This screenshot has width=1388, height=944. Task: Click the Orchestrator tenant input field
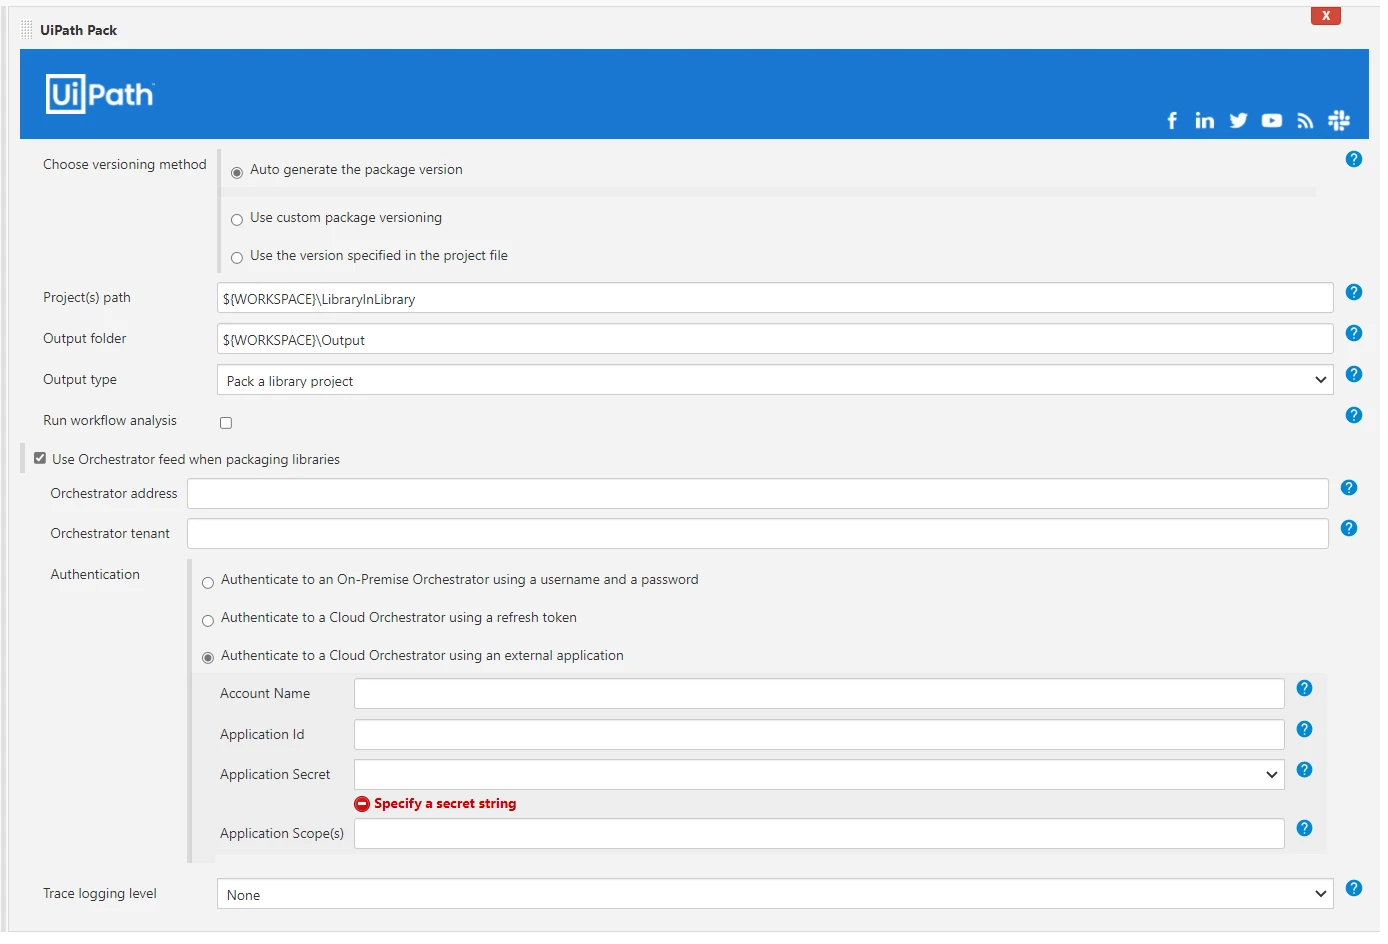pos(758,533)
